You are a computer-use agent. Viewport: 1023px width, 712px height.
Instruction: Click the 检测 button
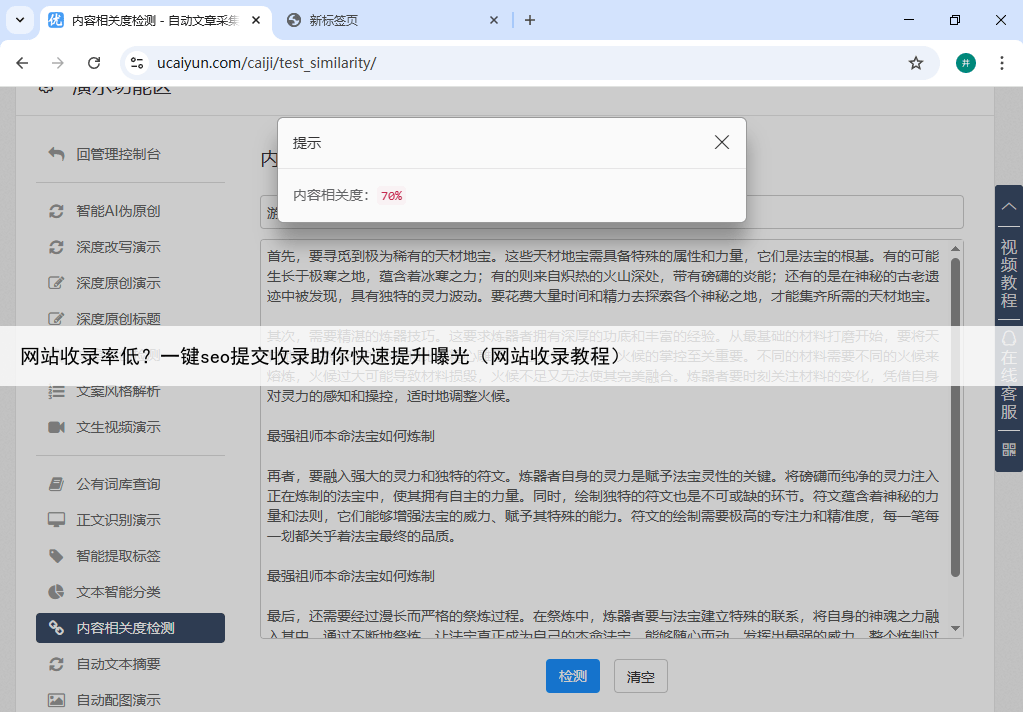[x=573, y=676]
